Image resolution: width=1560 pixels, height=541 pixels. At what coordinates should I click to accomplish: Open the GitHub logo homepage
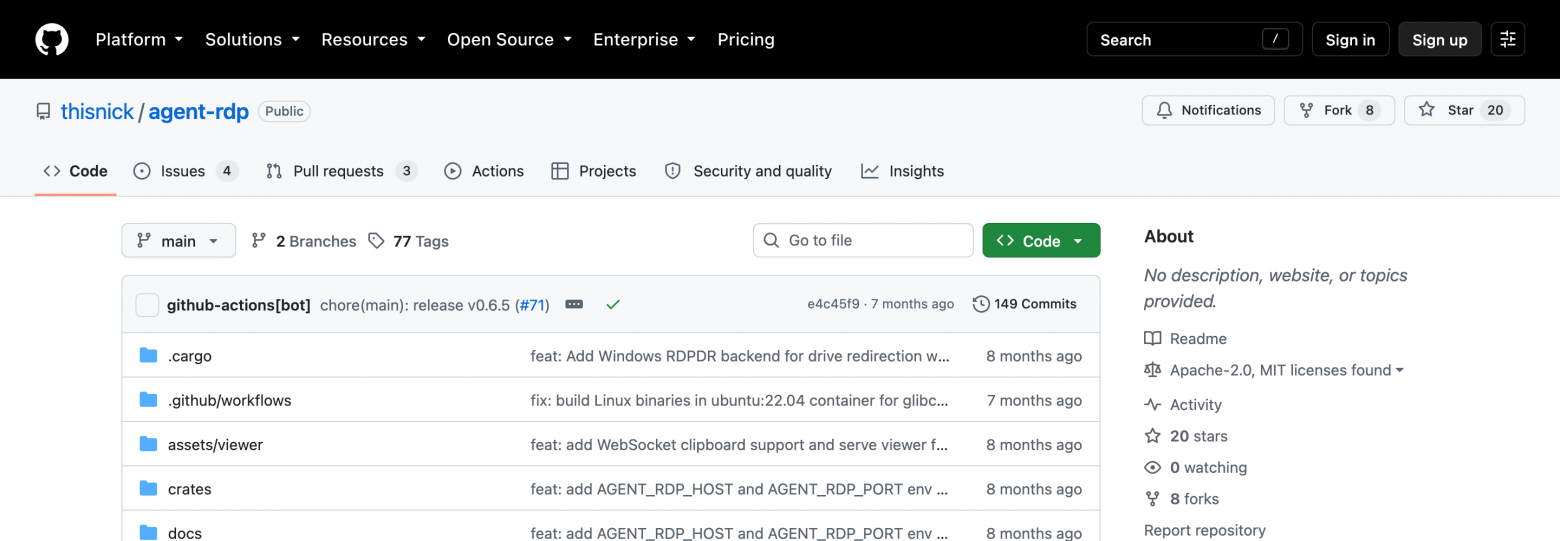pyautogui.click(x=52, y=40)
